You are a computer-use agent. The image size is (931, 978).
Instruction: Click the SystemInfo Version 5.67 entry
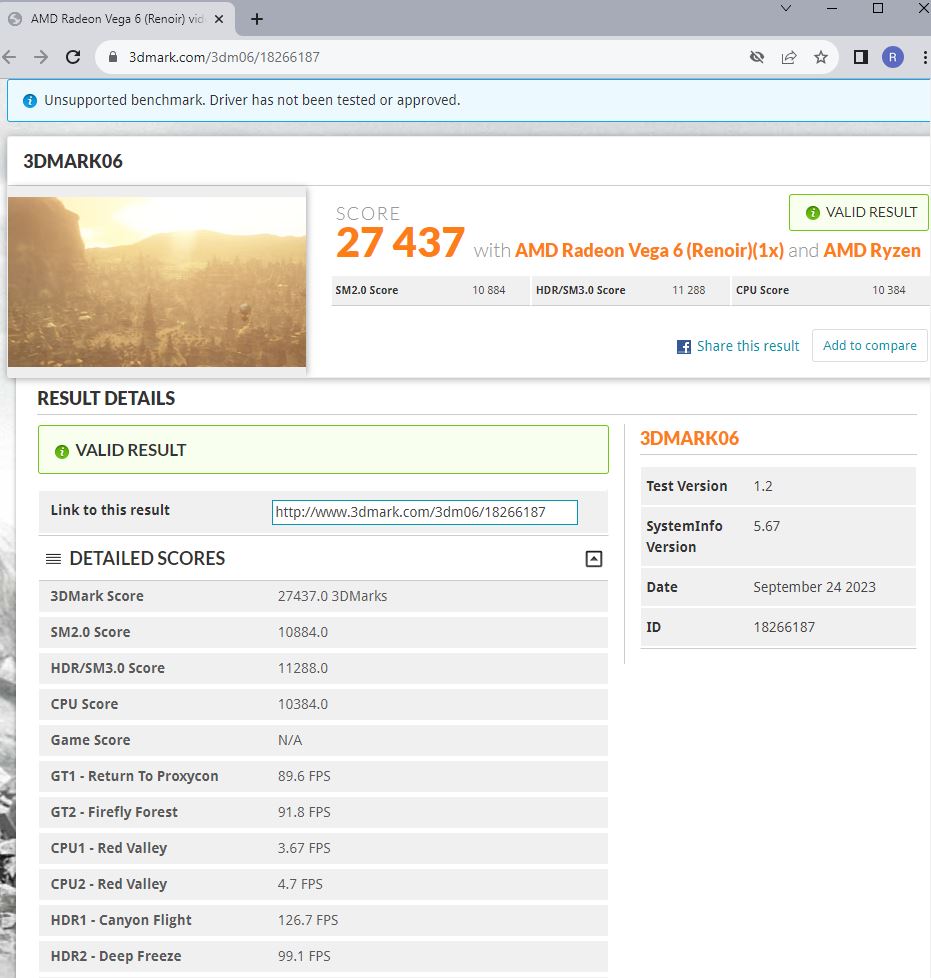tap(778, 536)
